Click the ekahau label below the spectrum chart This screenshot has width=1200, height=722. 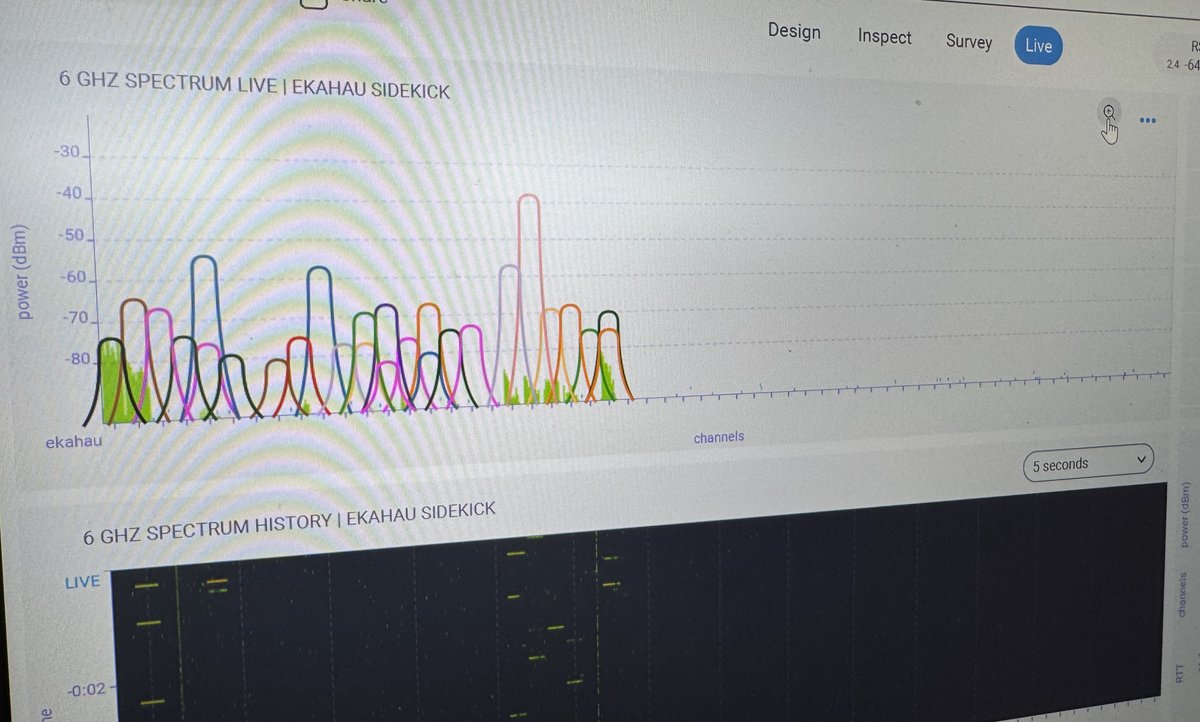[x=73, y=438]
